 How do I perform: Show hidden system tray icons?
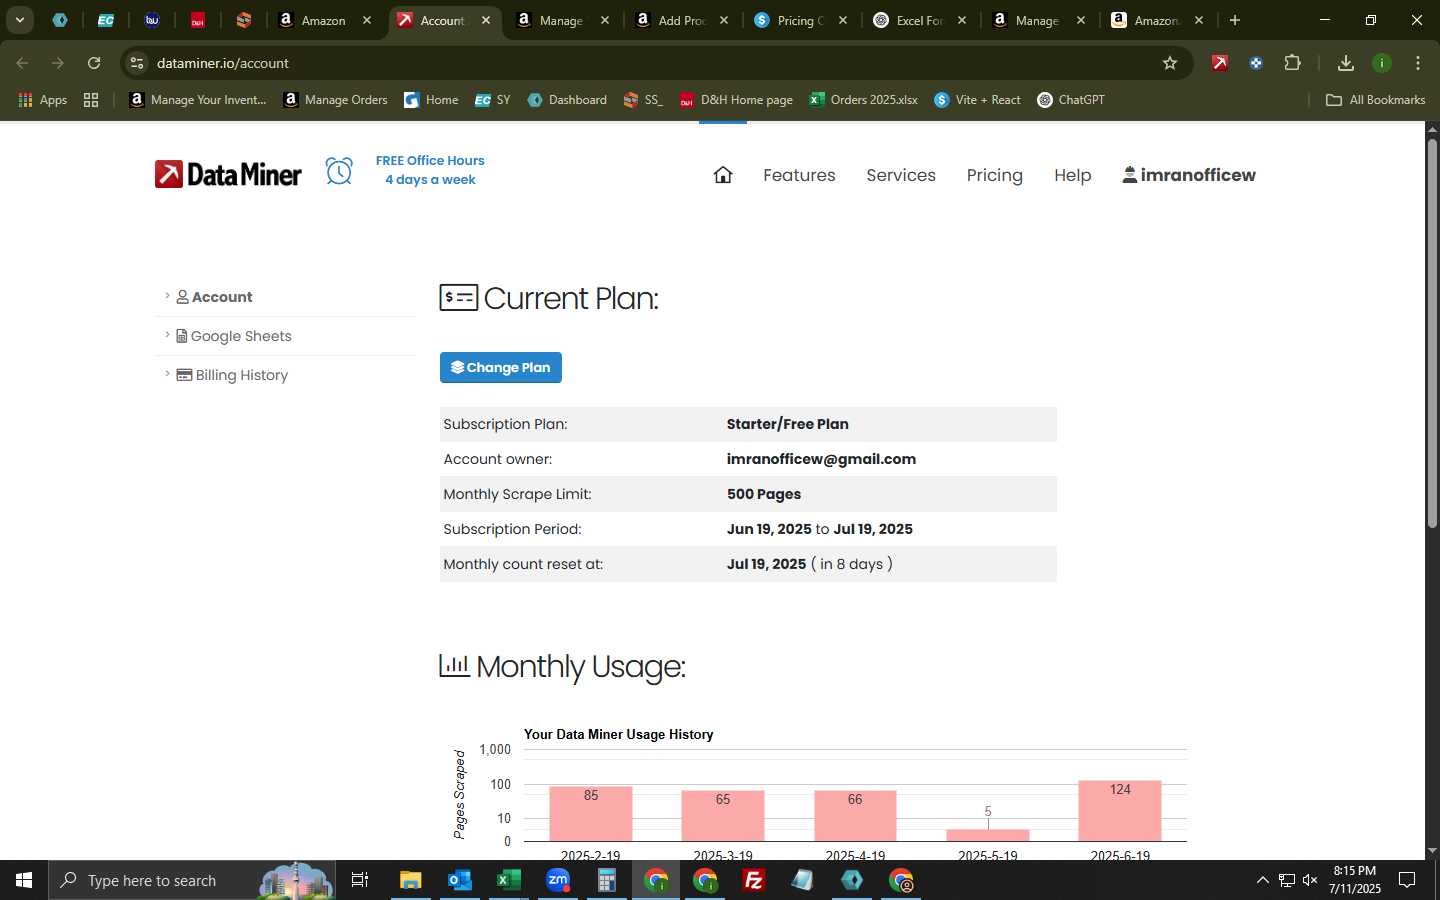[x=1262, y=880]
